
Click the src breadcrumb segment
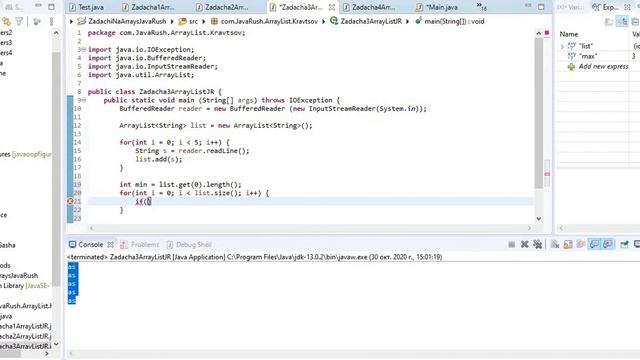(x=189, y=21)
